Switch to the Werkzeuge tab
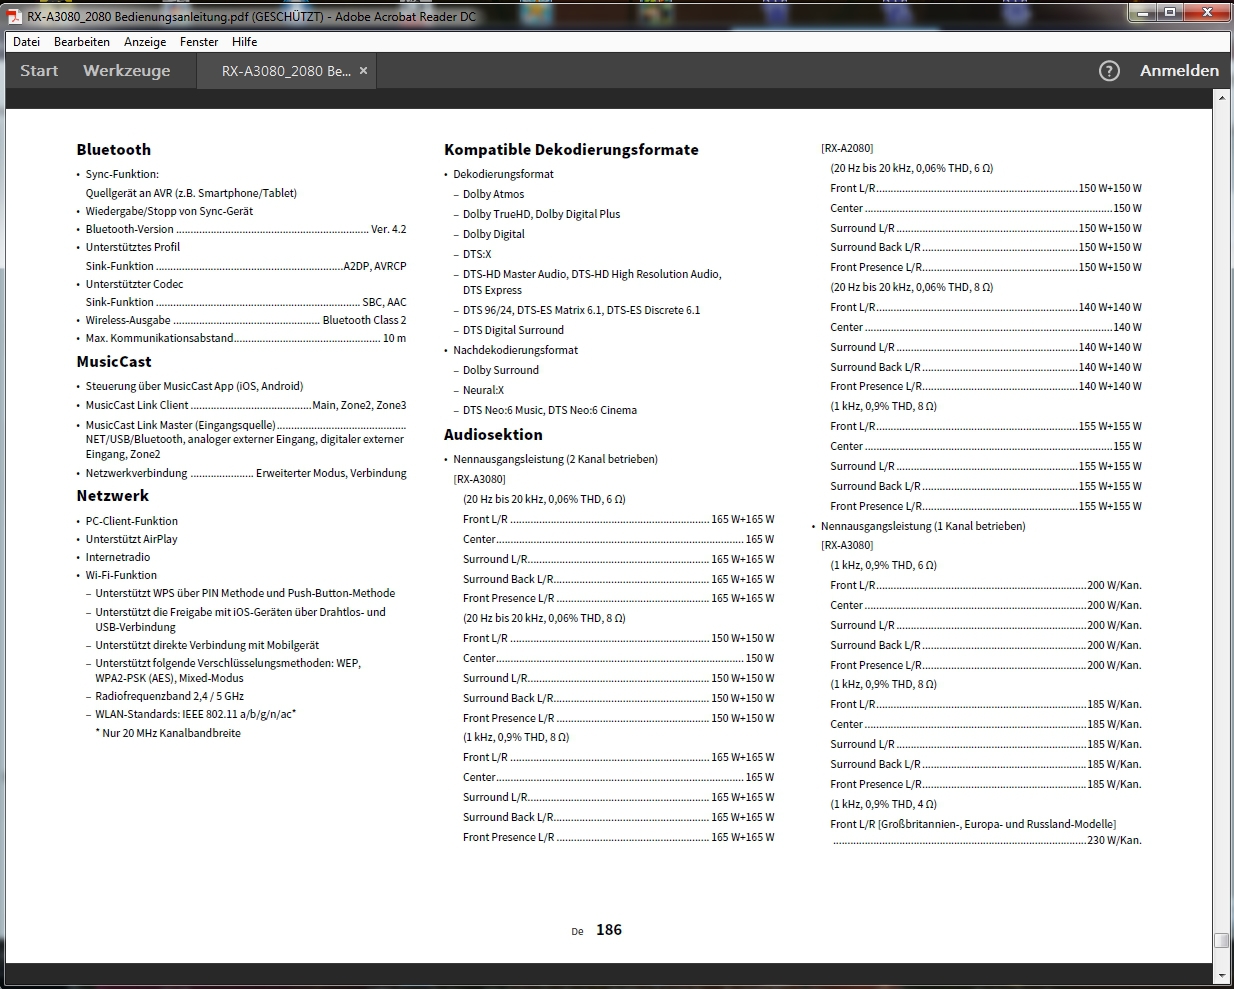 point(127,71)
